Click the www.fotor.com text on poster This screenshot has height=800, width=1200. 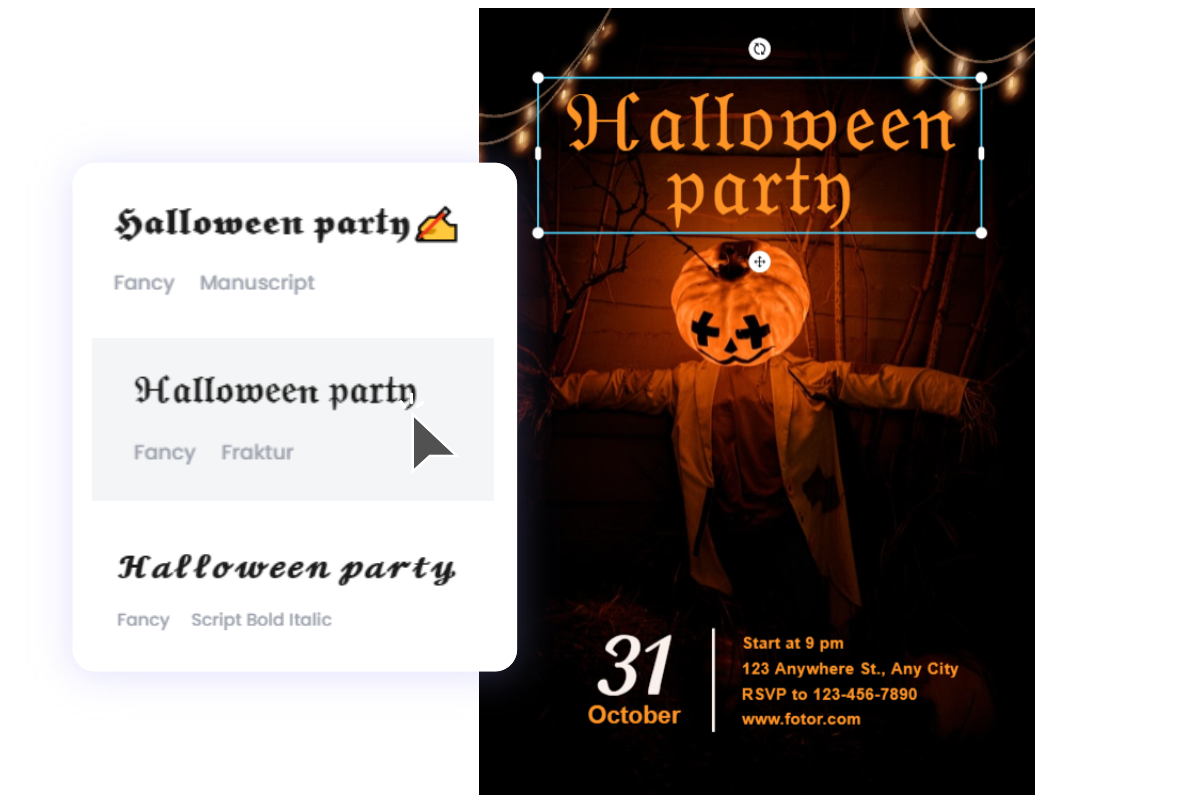point(801,719)
